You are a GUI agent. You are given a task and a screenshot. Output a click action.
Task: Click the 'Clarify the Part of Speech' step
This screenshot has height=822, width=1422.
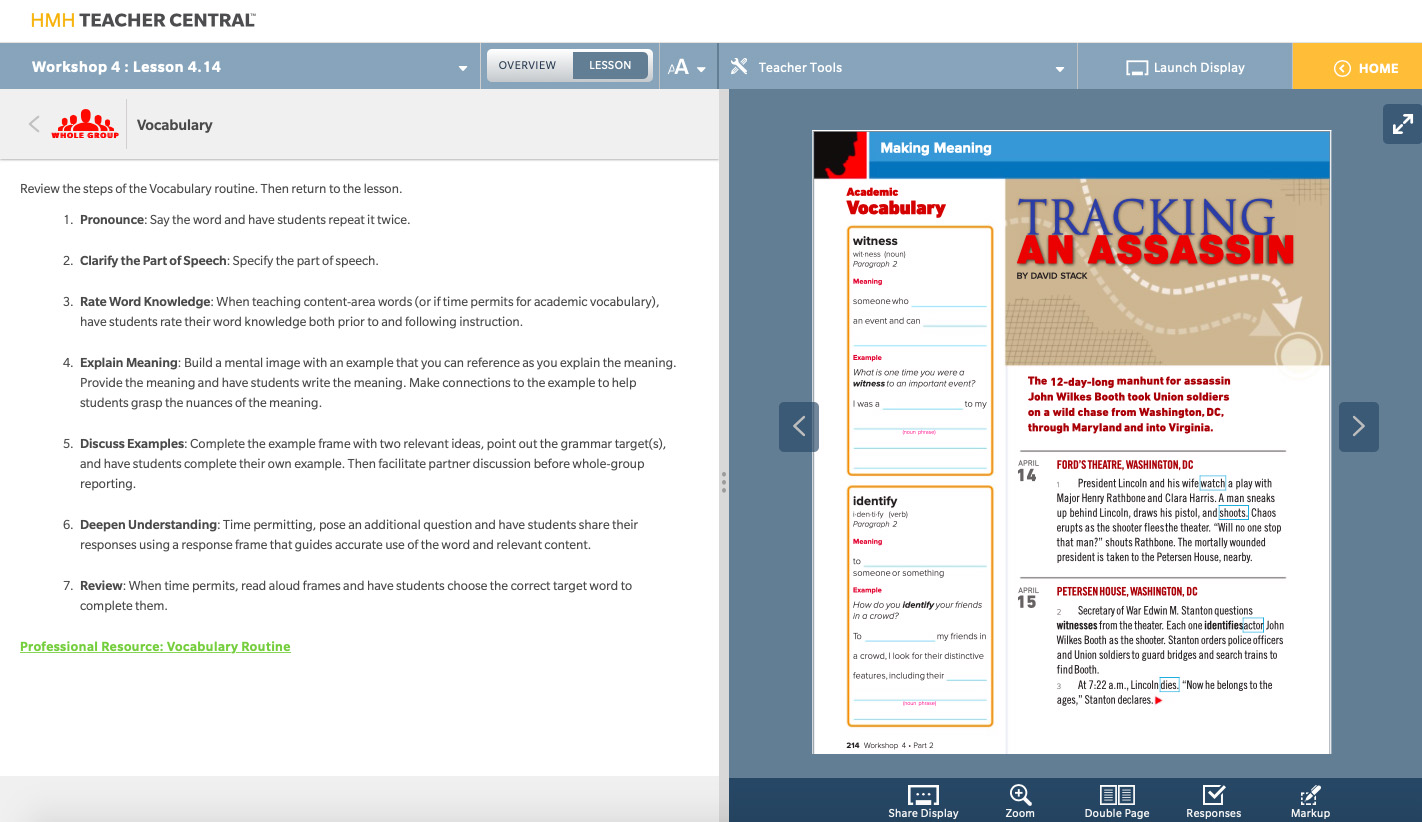click(x=229, y=261)
